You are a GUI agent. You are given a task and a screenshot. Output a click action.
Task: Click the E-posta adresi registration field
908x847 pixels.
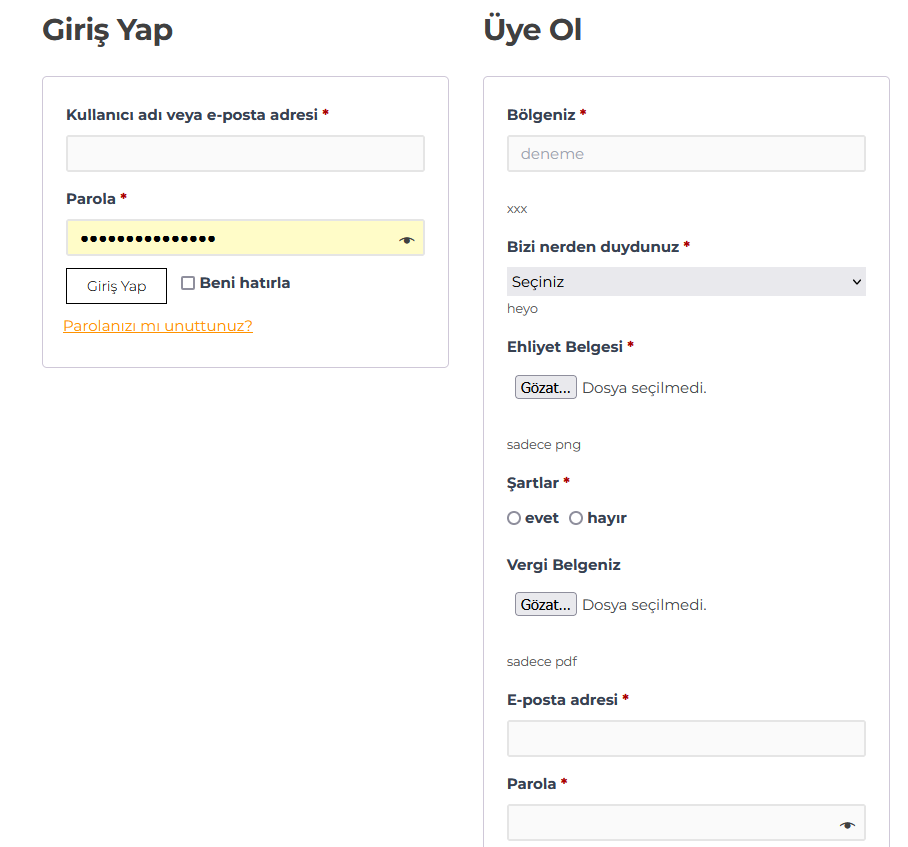coord(686,738)
